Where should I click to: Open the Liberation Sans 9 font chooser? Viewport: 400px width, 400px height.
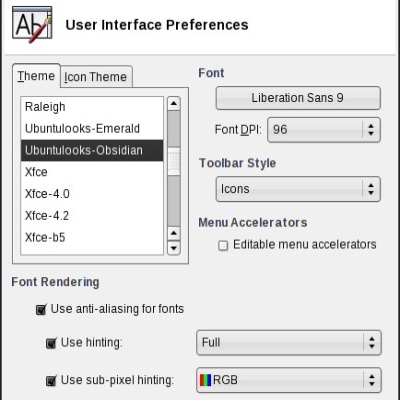click(x=298, y=98)
